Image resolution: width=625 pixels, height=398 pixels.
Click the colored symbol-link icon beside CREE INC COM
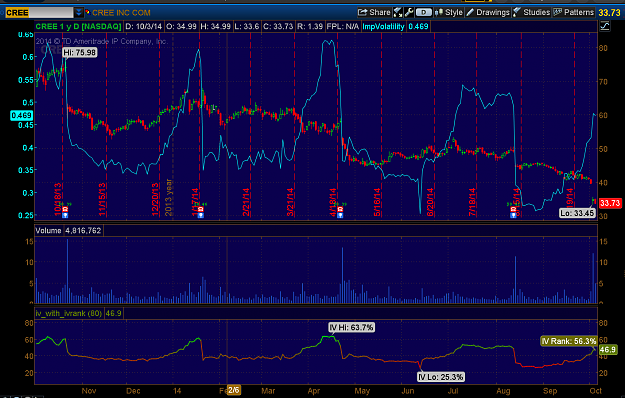(88, 12)
